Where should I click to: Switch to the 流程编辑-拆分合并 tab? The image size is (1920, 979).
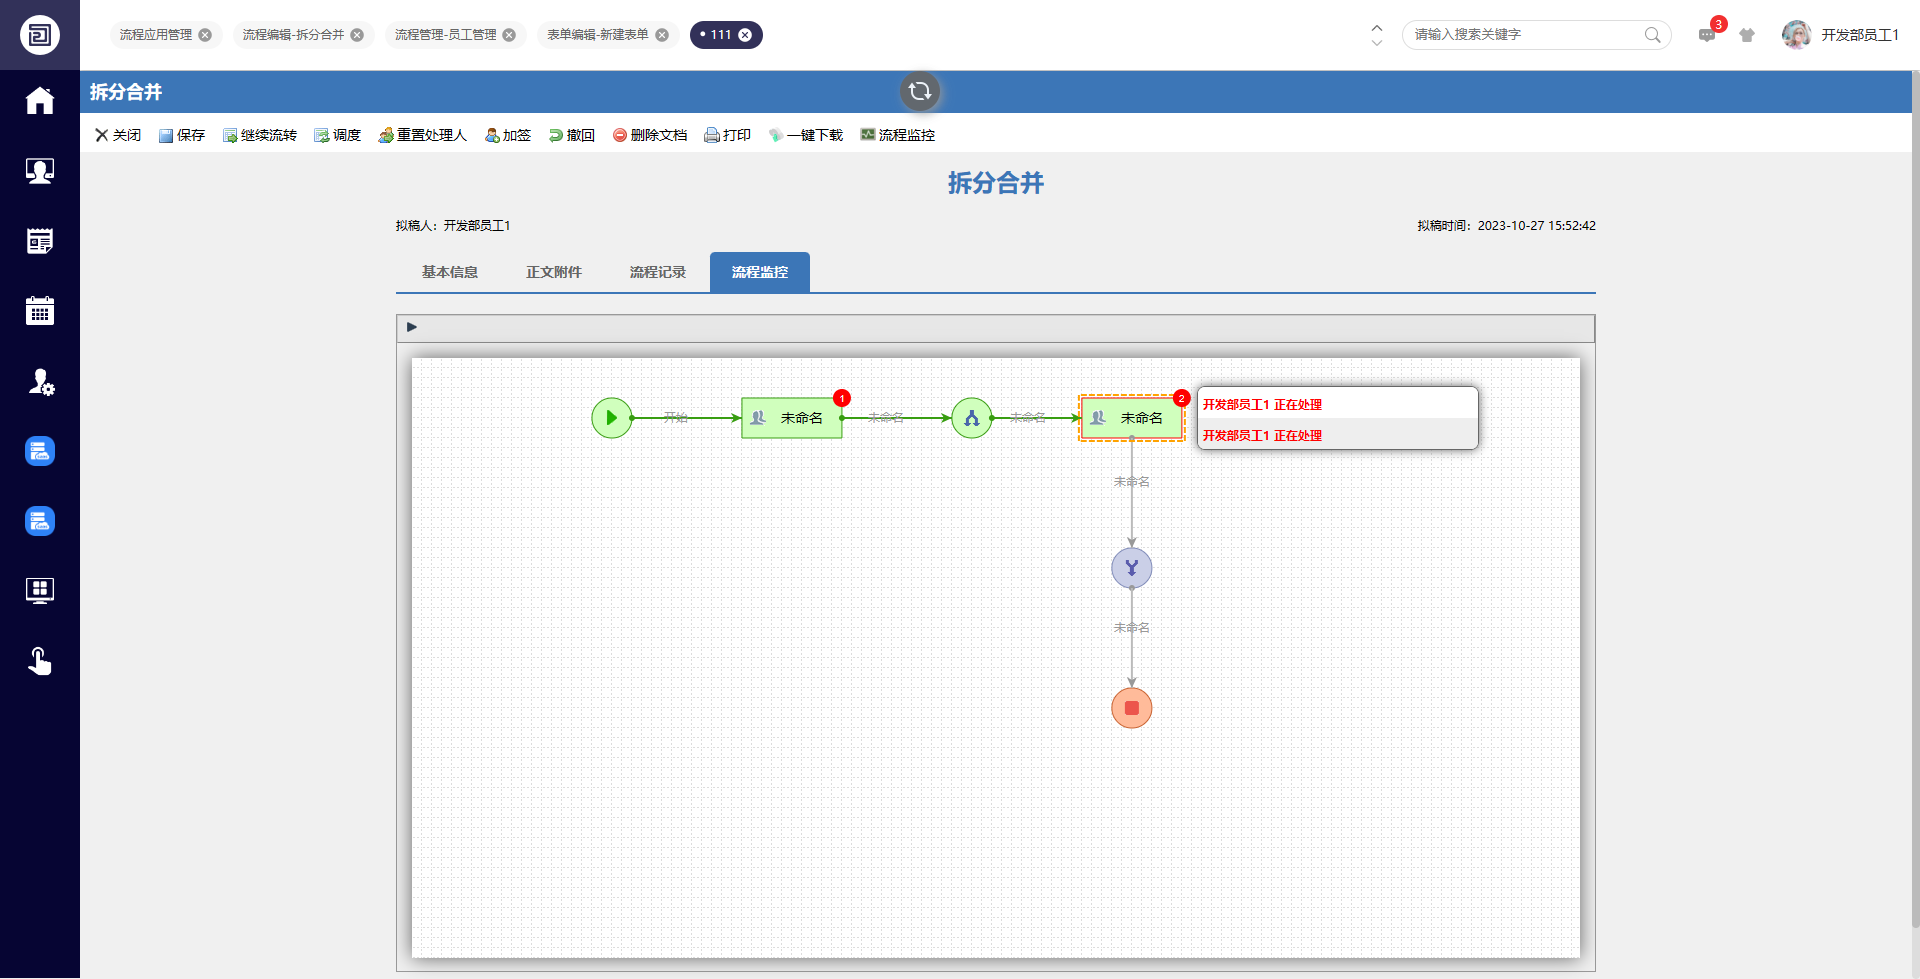click(293, 35)
